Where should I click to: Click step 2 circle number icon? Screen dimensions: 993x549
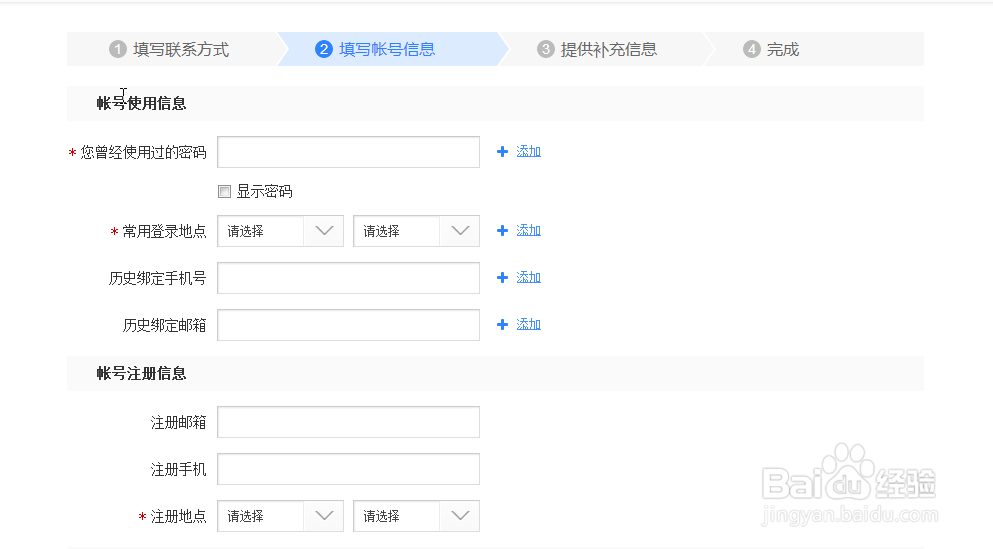pos(324,49)
